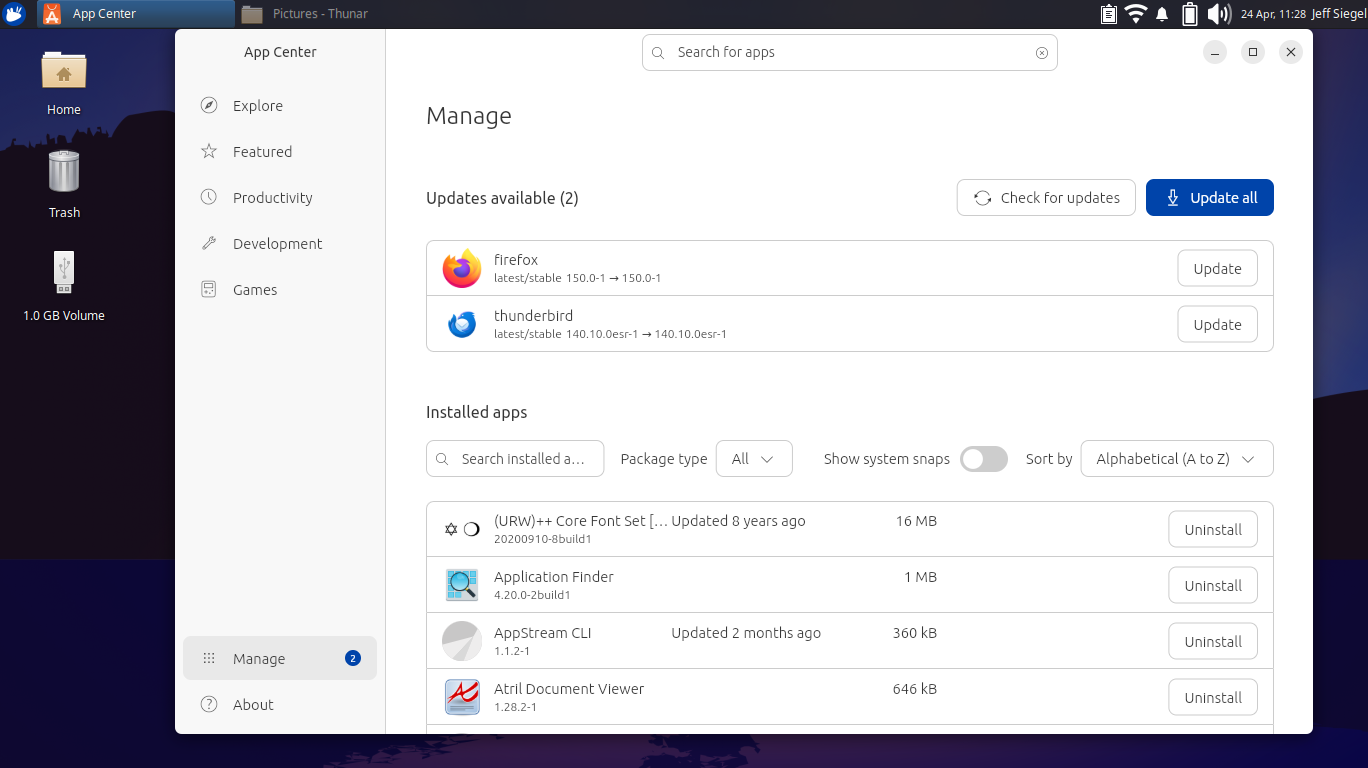
Task: Select the Productivity category
Action: tap(280, 198)
